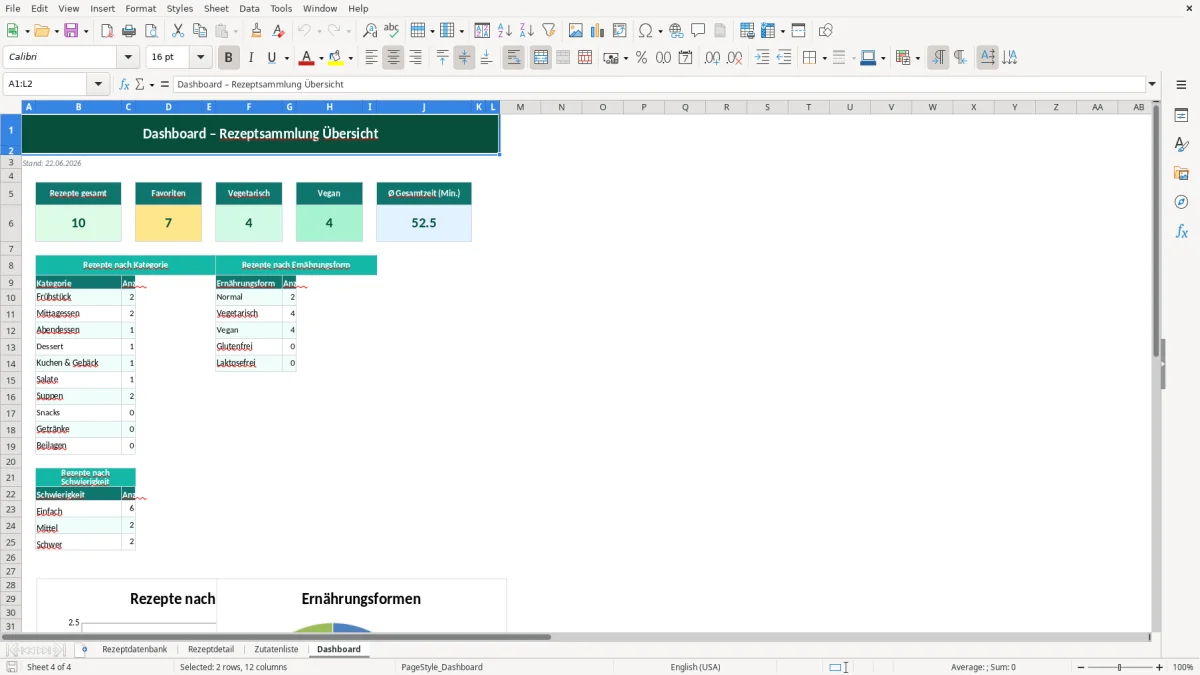The width and height of the screenshot is (1200, 675).
Task: Toggle Underline formatting
Action: (x=272, y=58)
